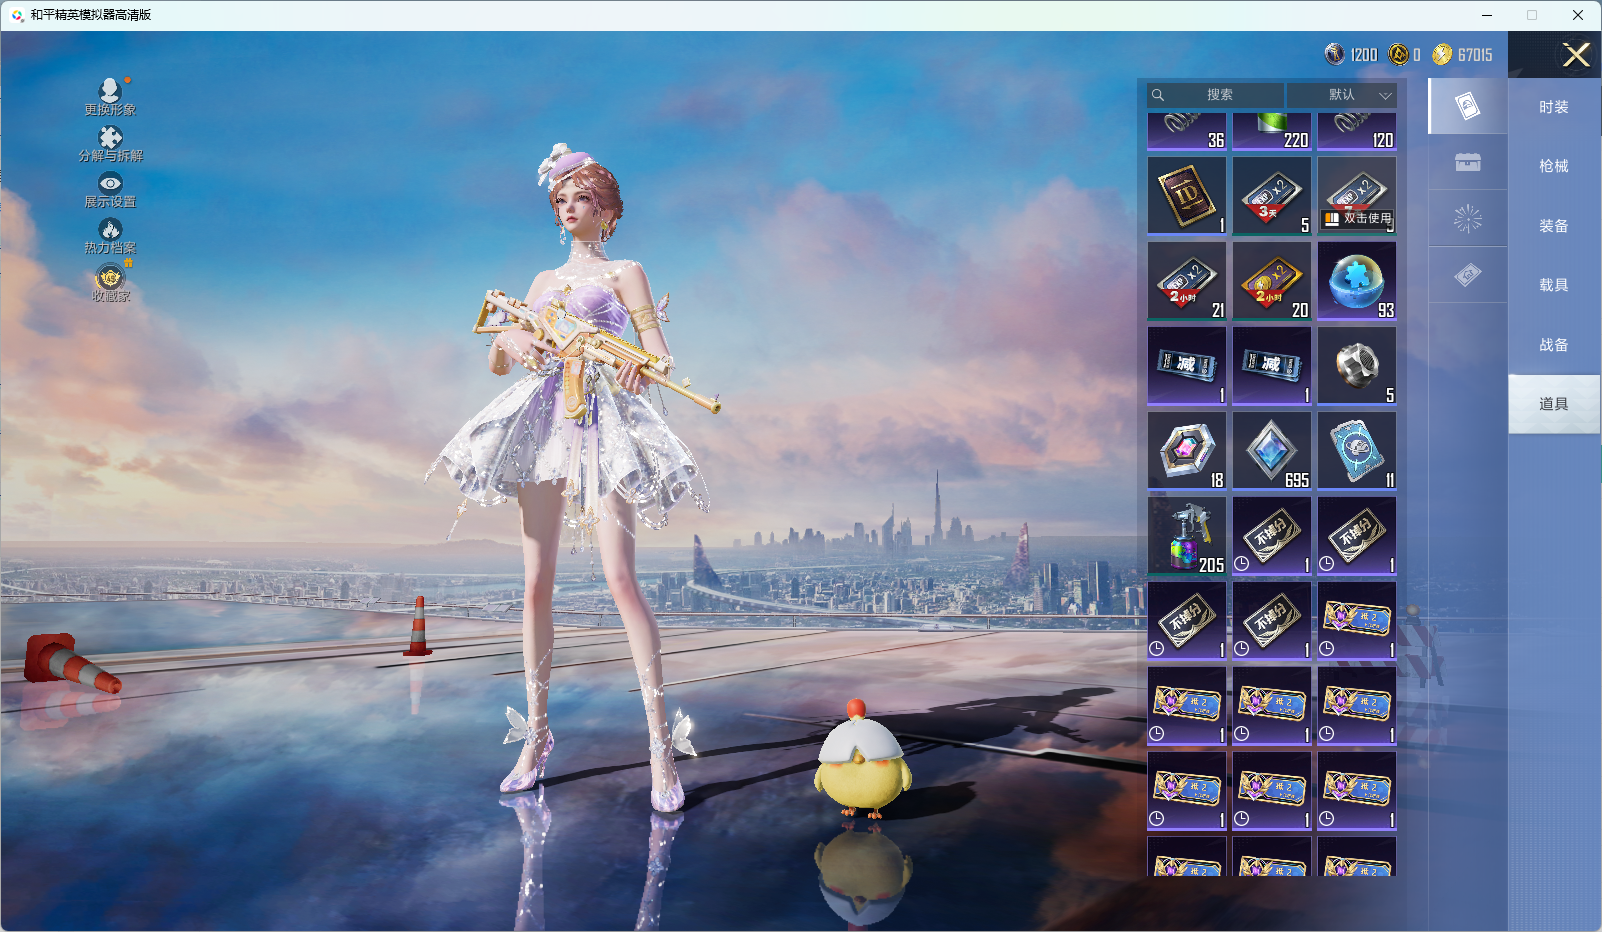
Task: Click the bronze token balance 0
Action: coord(1405,55)
